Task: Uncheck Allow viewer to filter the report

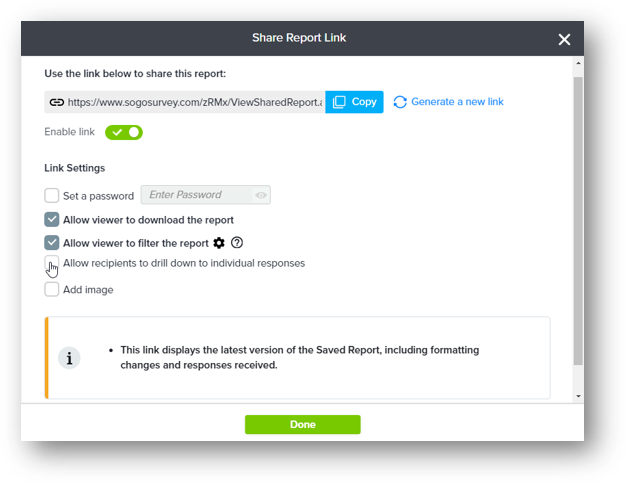Action: tap(52, 243)
